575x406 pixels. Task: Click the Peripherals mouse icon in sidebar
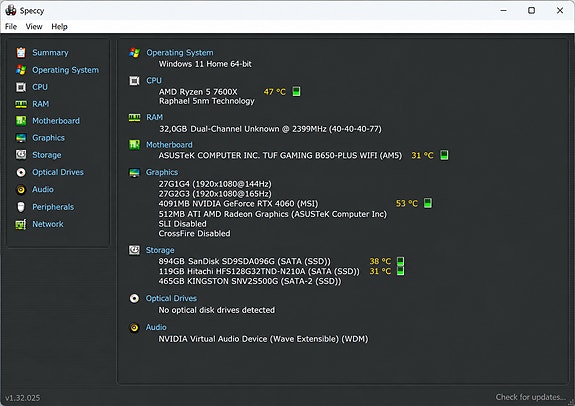click(x=21, y=207)
